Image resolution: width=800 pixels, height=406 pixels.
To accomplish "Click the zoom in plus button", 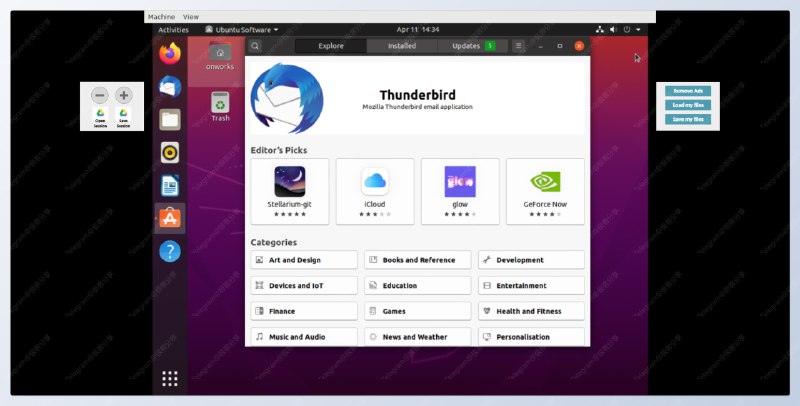I will [124, 96].
